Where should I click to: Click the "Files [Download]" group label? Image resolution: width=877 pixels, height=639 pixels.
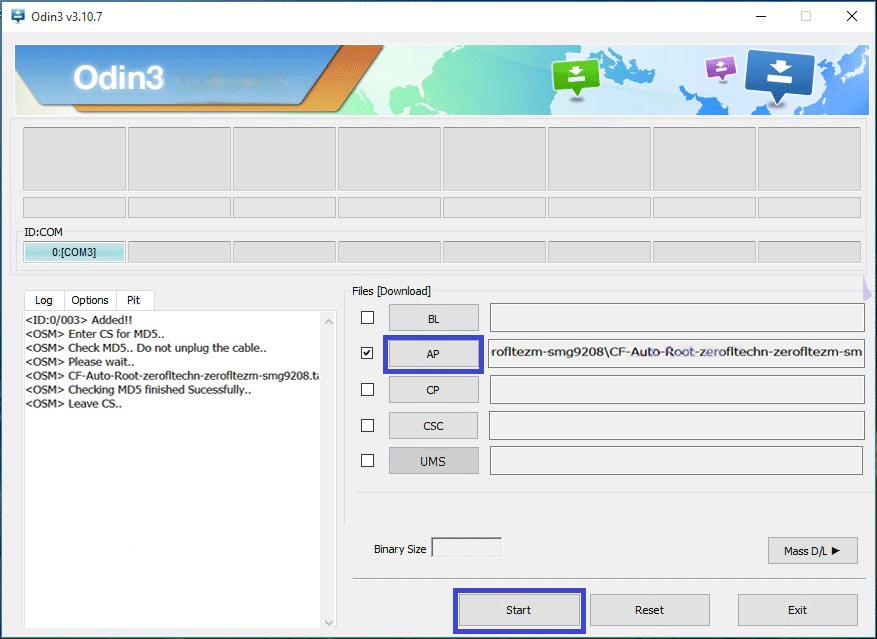[391, 291]
